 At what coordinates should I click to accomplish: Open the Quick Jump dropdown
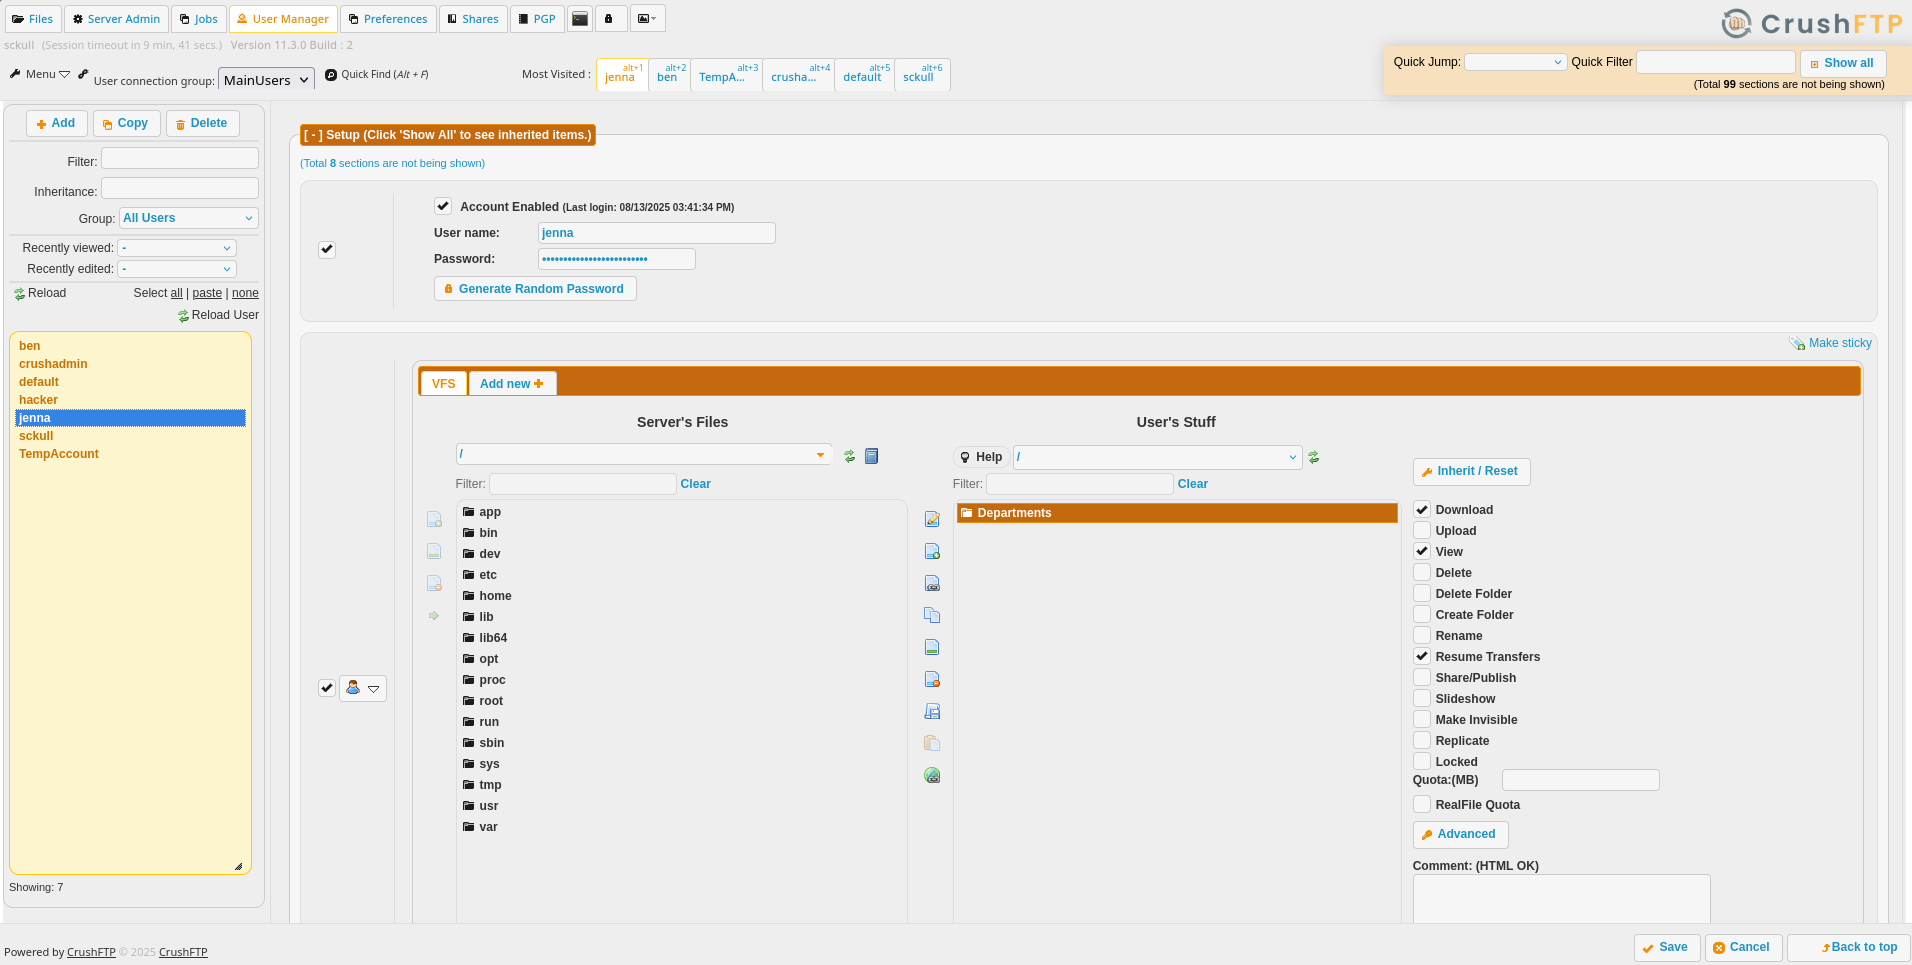(1515, 62)
